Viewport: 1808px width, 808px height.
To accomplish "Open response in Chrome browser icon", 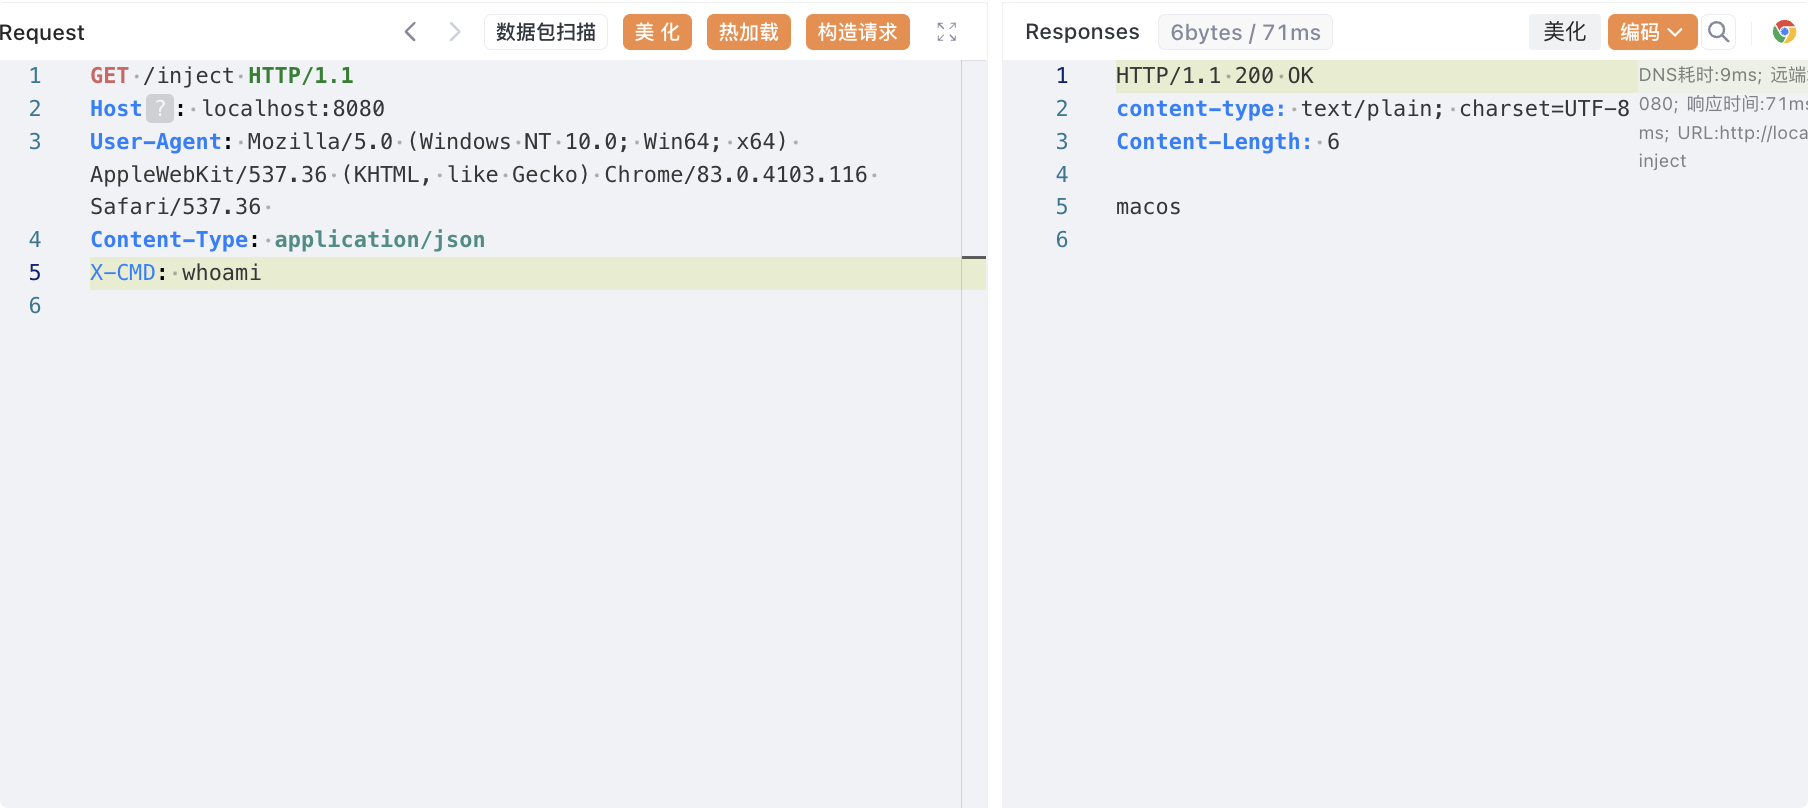I will [1784, 32].
